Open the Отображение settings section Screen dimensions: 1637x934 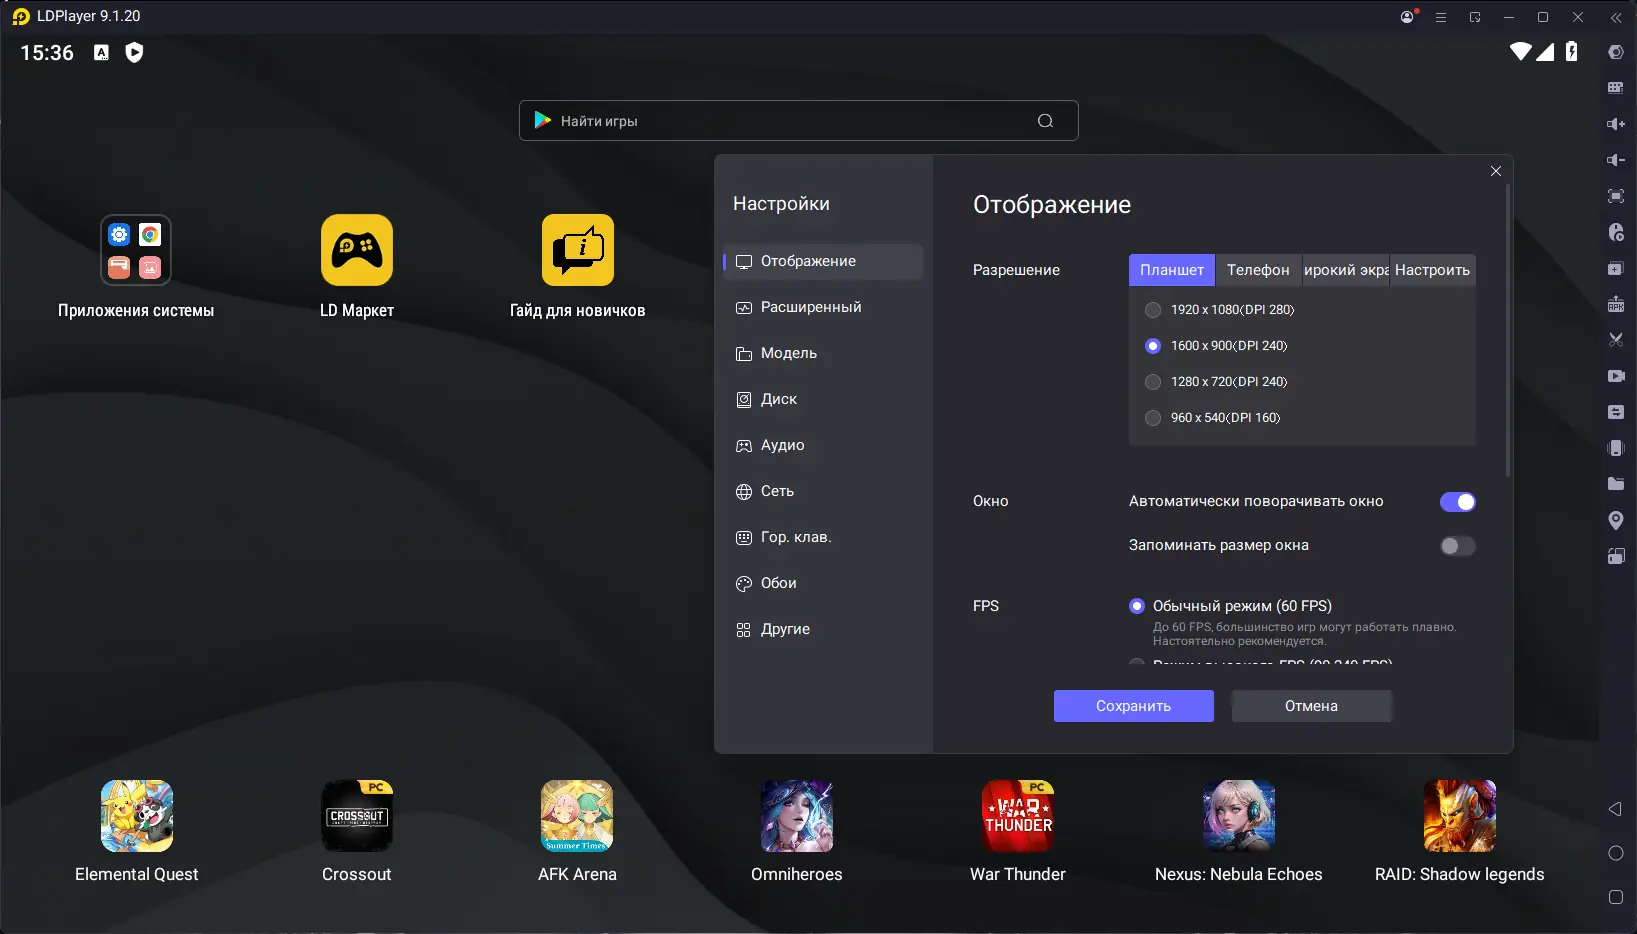[x=823, y=262]
